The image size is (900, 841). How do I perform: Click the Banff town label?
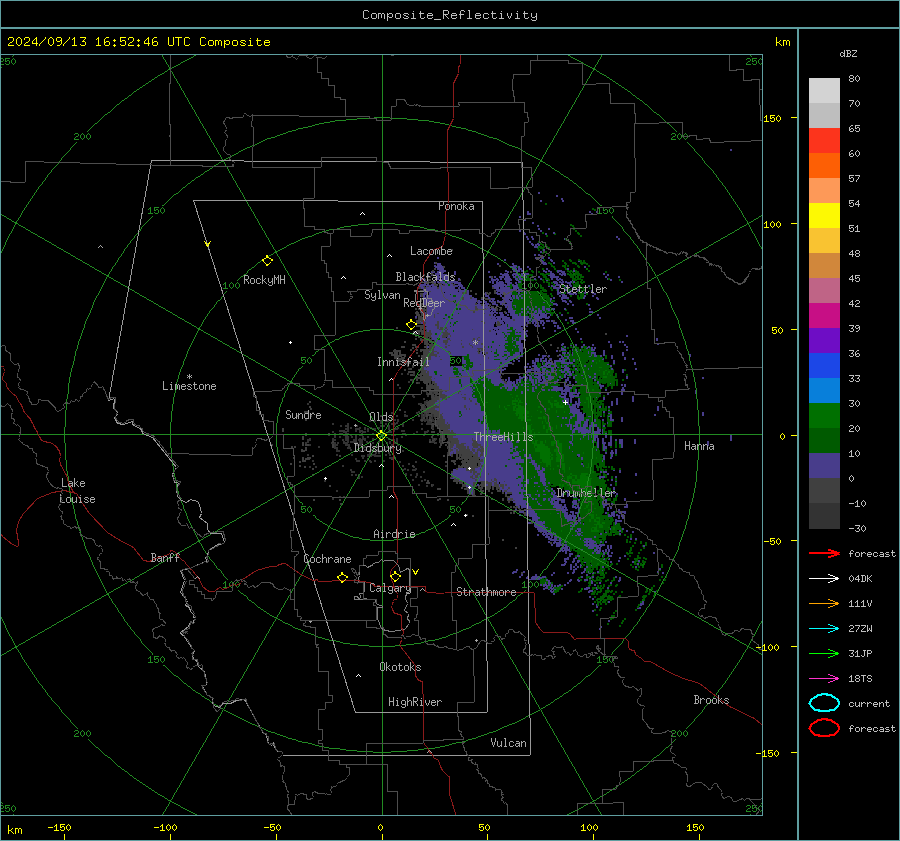pos(165,557)
